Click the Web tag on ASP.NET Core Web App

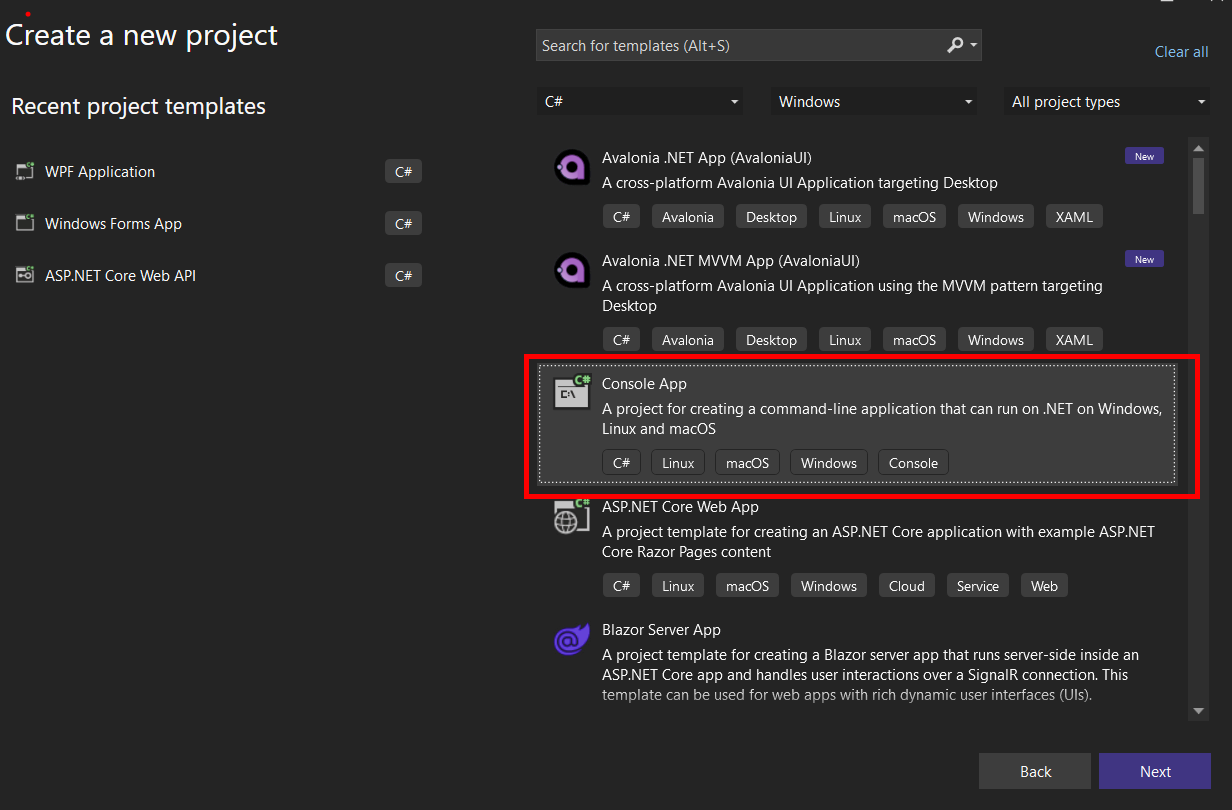pos(1044,585)
